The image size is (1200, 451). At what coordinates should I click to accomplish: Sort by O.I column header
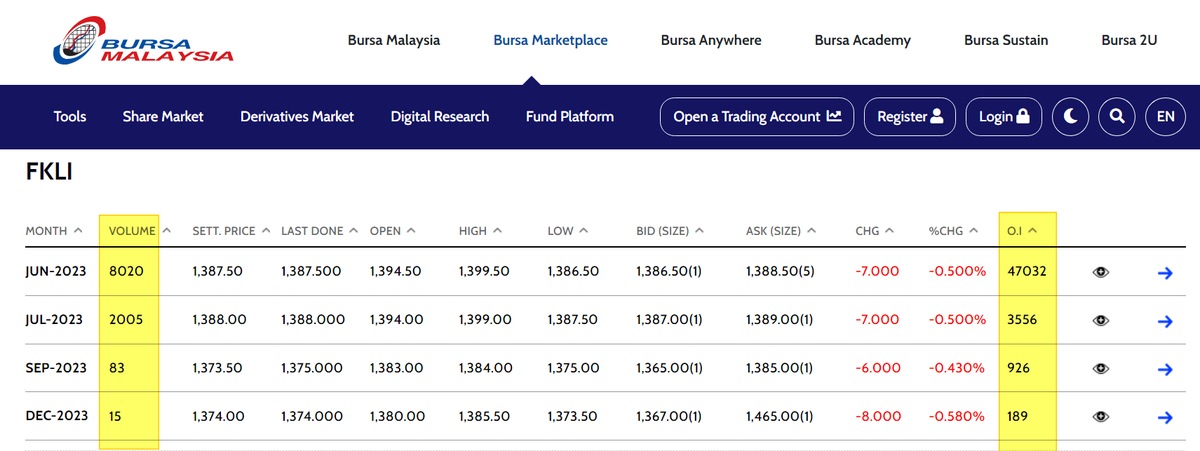tap(1022, 231)
